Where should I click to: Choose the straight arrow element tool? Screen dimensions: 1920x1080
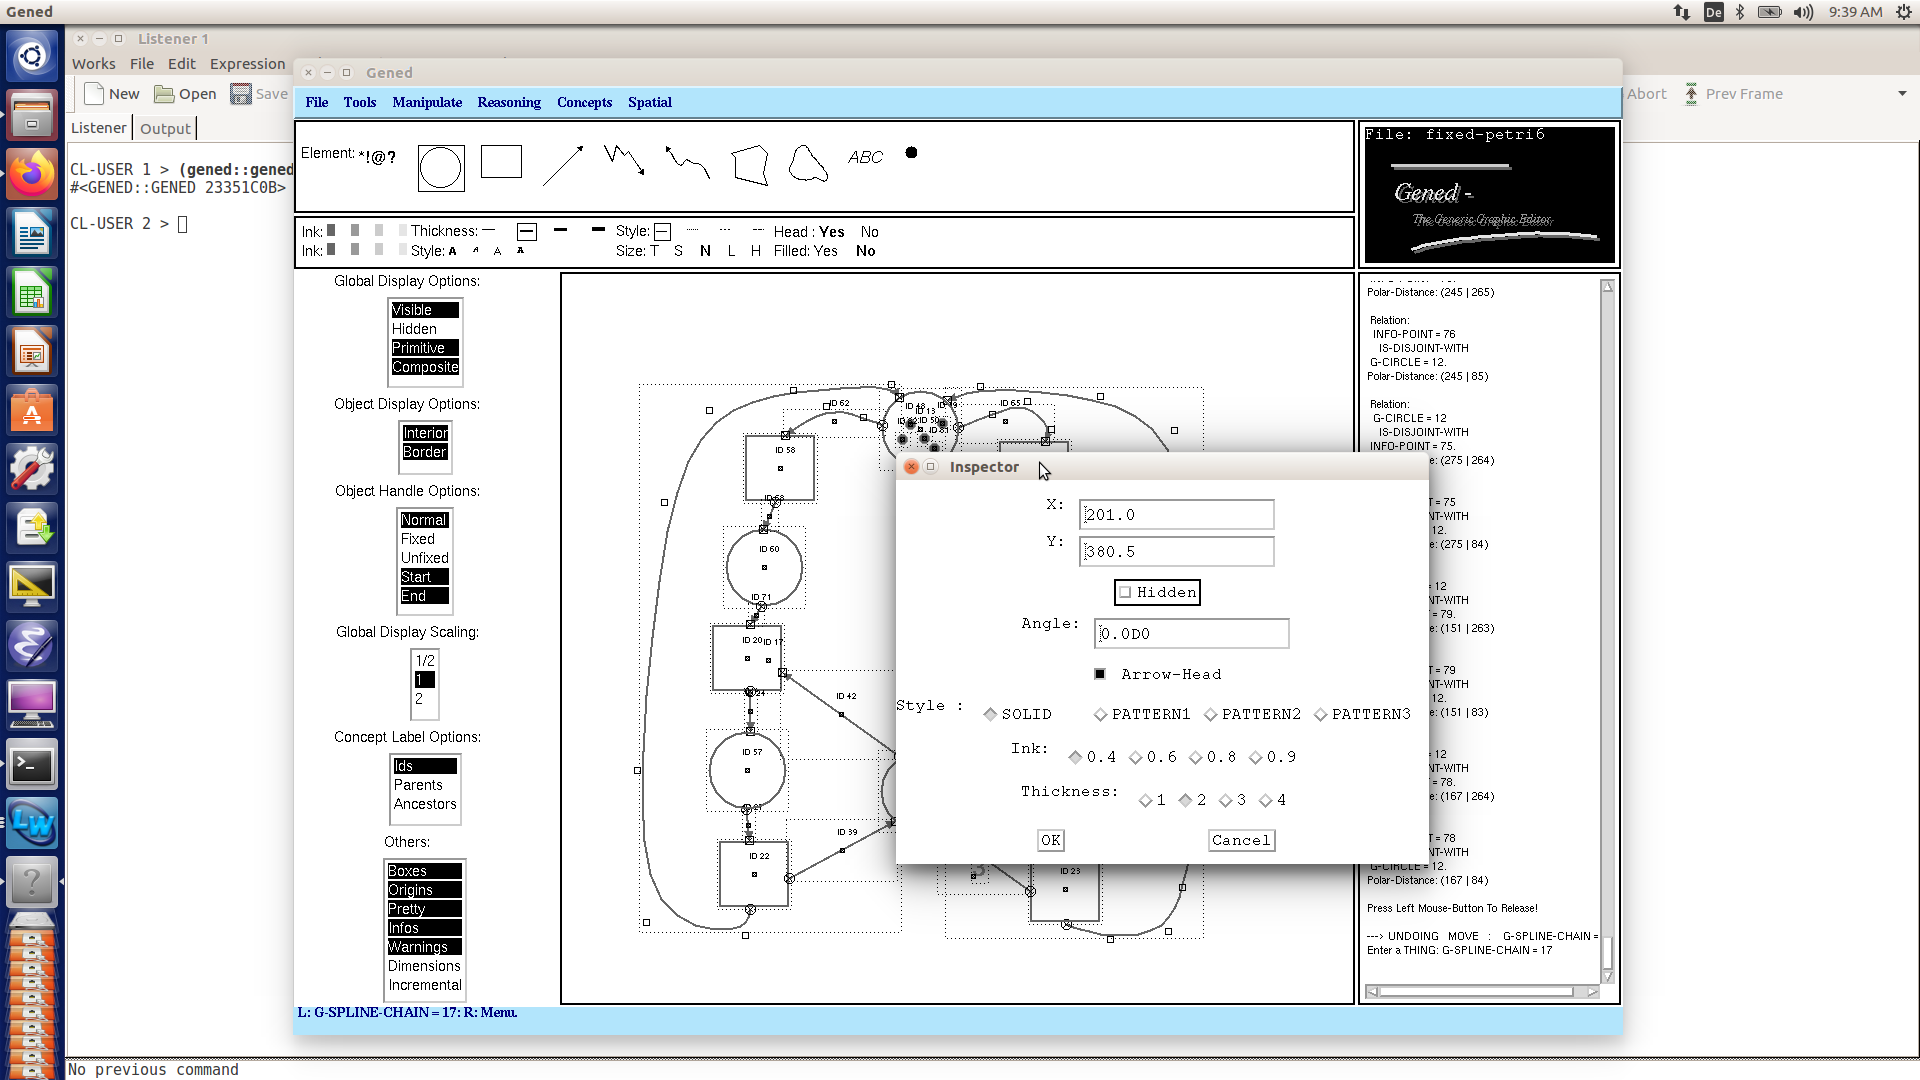click(563, 165)
